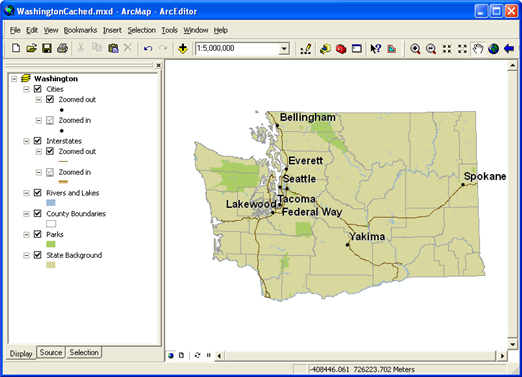Image resolution: width=522 pixels, height=377 pixels.
Task: Click the Save floppy disk icon
Action: [x=47, y=49]
